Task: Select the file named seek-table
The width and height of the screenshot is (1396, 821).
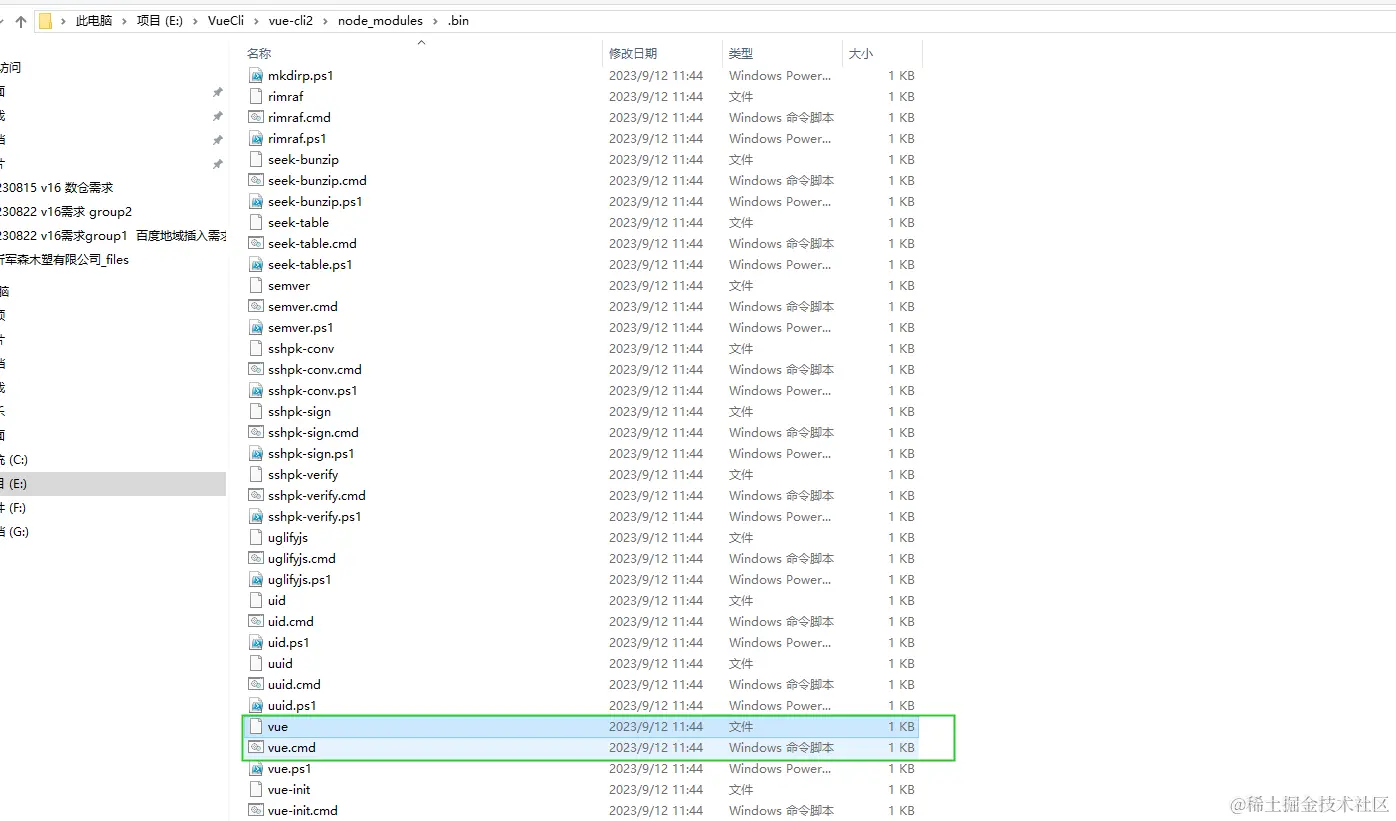Action: 298,222
